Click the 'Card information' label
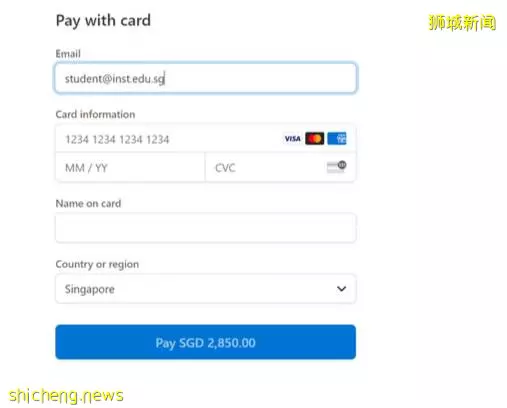The width and height of the screenshot is (507, 408). (x=95, y=114)
